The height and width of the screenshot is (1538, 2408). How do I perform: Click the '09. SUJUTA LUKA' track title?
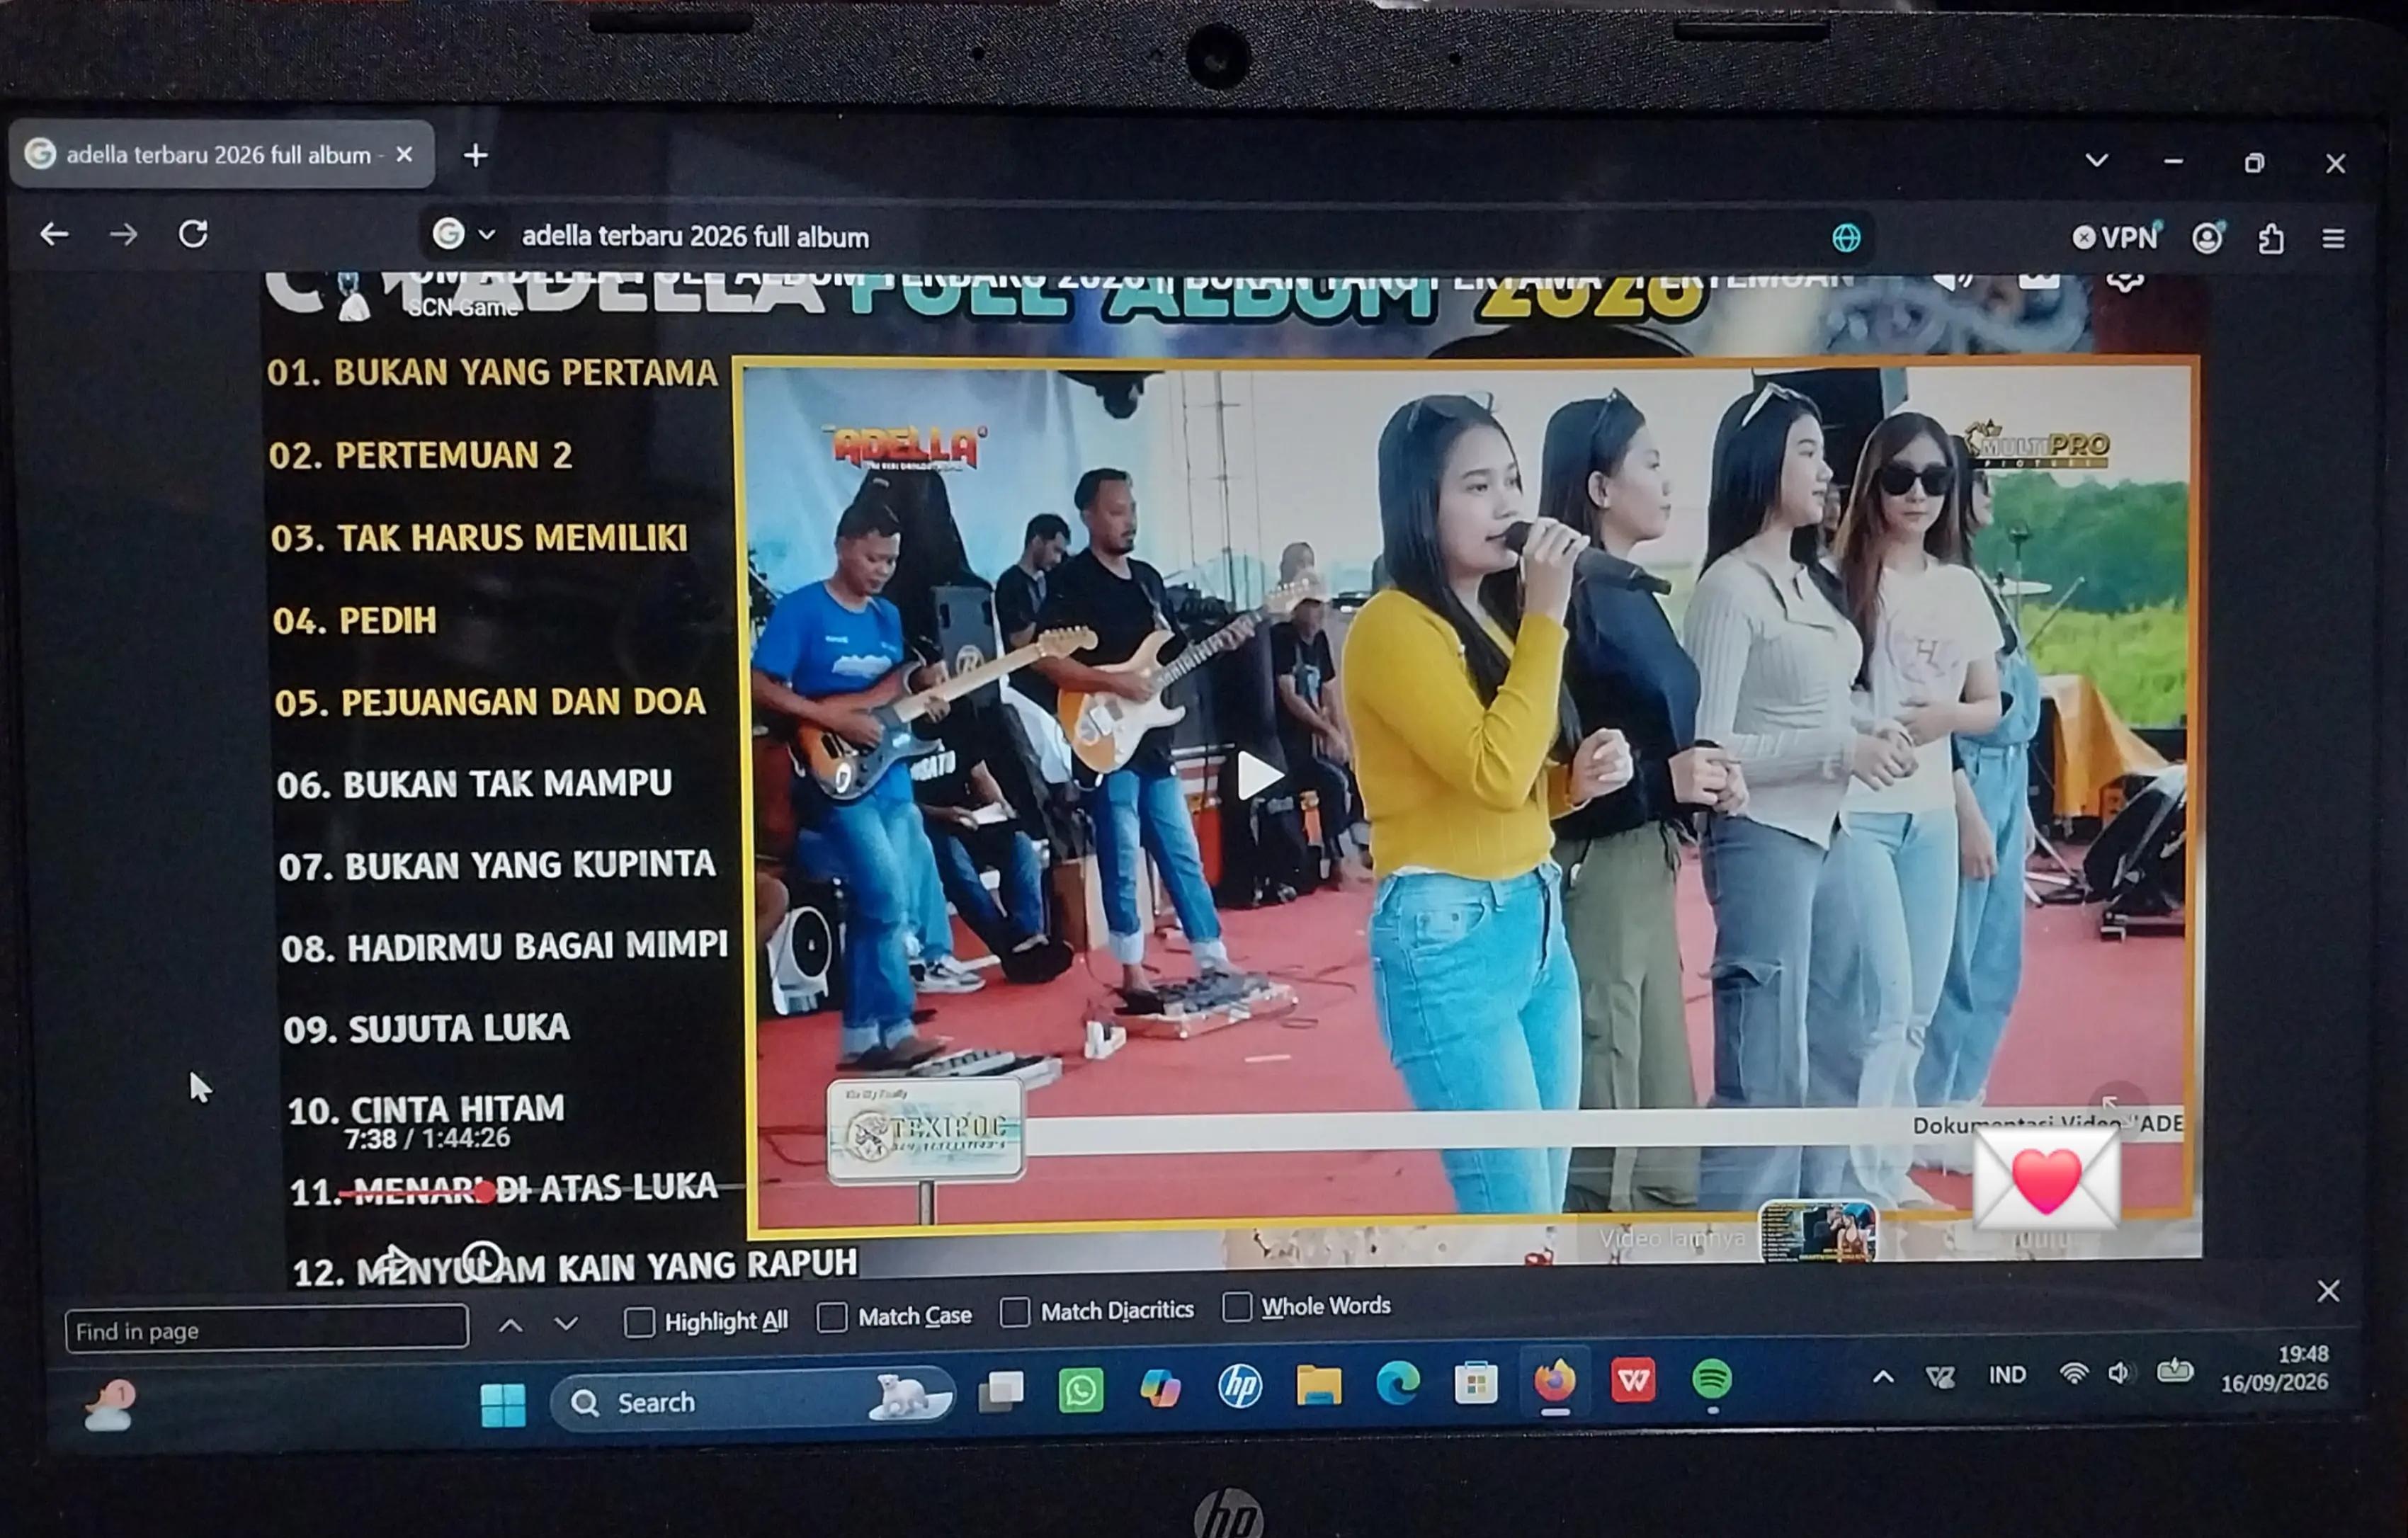pyautogui.click(x=426, y=1029)
